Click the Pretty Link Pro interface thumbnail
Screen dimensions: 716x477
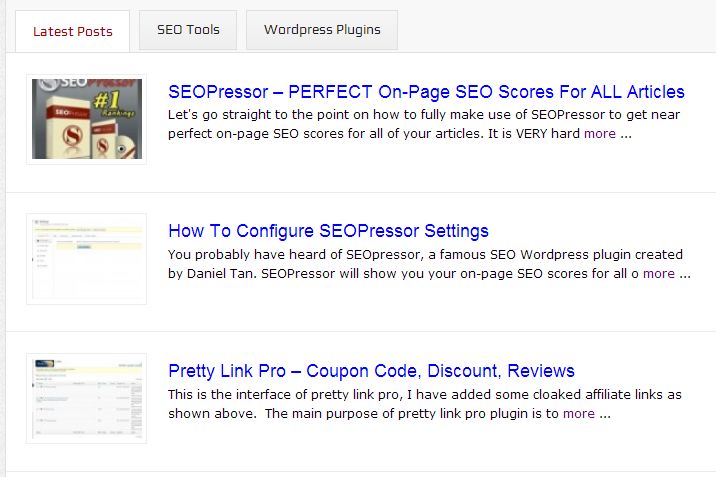[87, 398]
